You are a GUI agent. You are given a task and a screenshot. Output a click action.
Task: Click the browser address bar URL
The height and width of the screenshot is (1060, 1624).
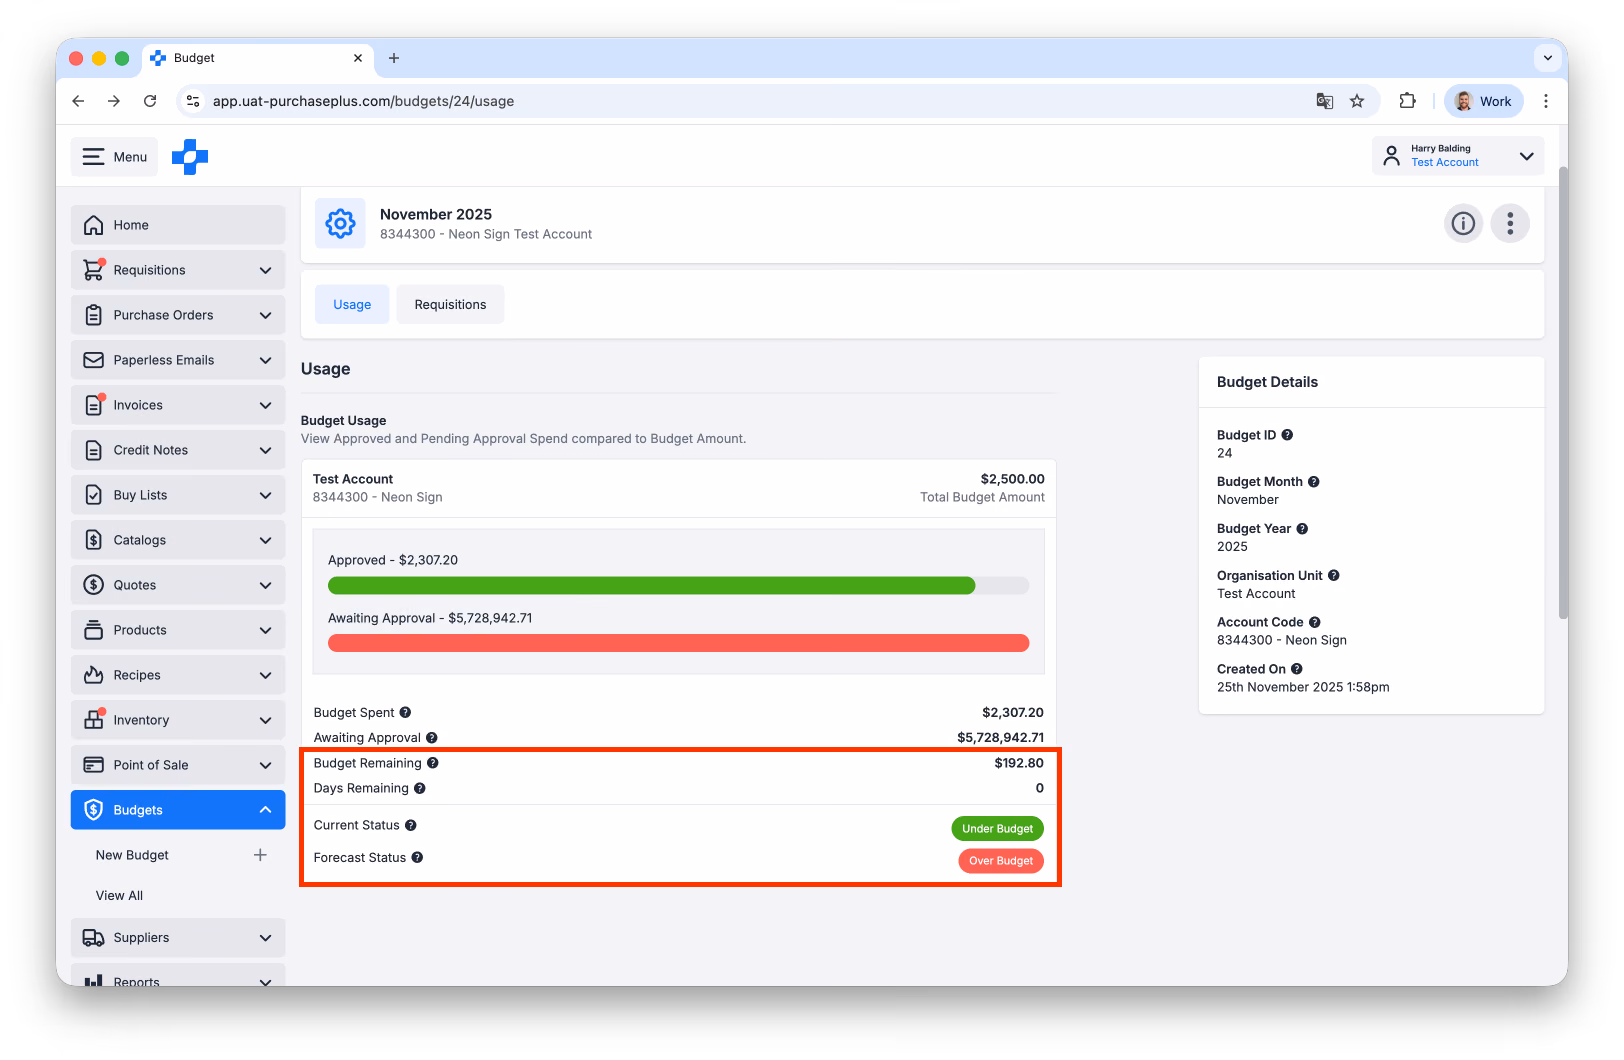click(x=363, y=101)
